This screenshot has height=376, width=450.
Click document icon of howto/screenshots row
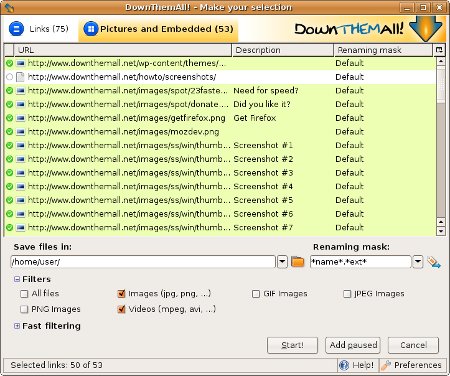[x=21, y=77]
